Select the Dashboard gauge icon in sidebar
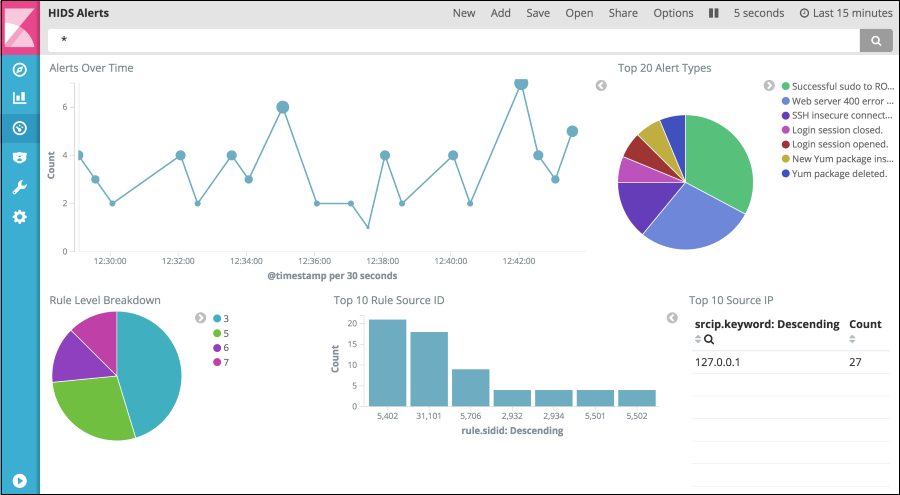 19,128
